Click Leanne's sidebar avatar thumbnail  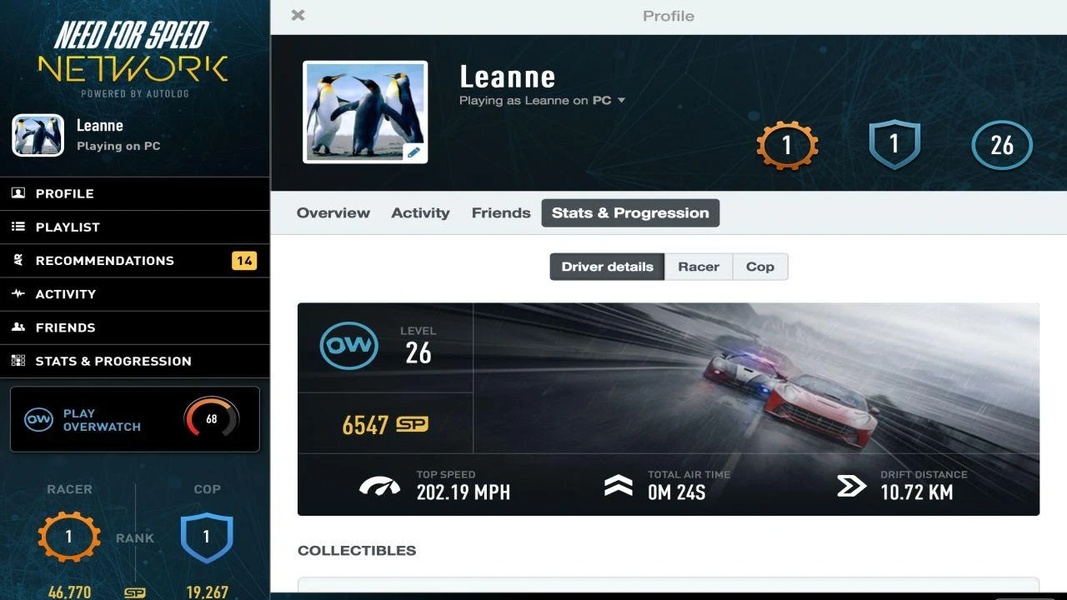point(38,135)
